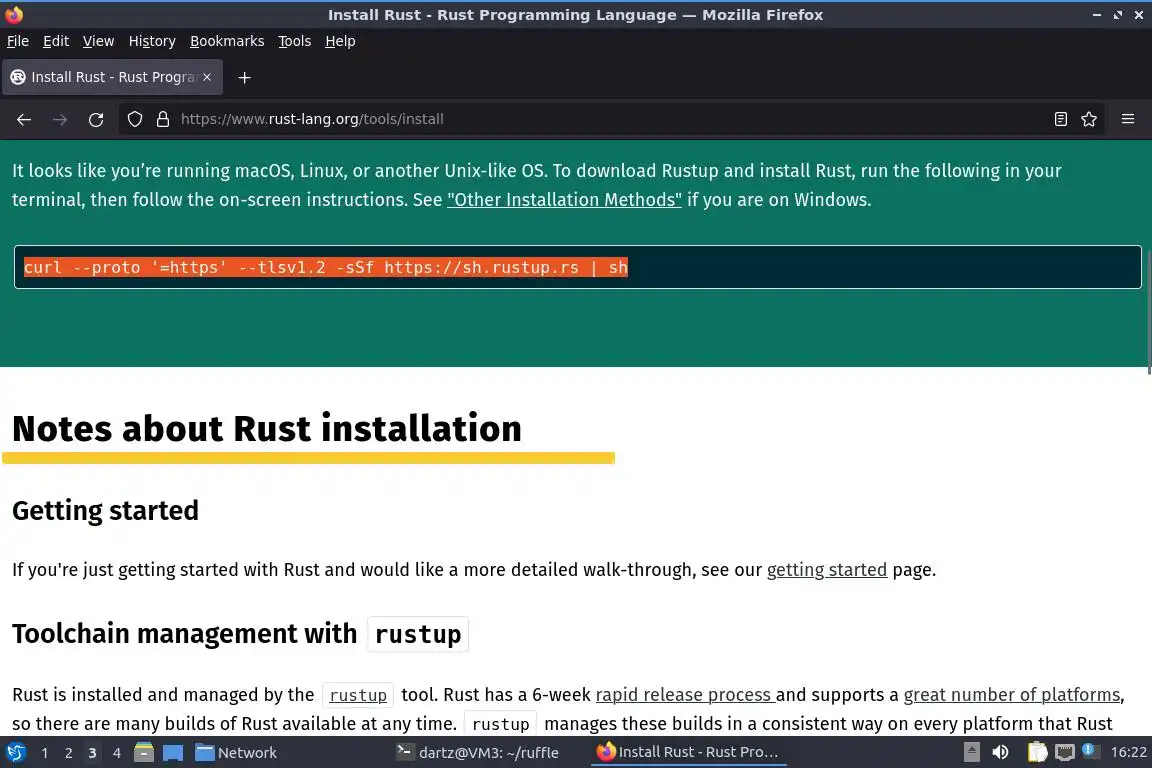Screen dimensions: 1152x768
Task: Switch to workspace 1
Action: point(45,753)
